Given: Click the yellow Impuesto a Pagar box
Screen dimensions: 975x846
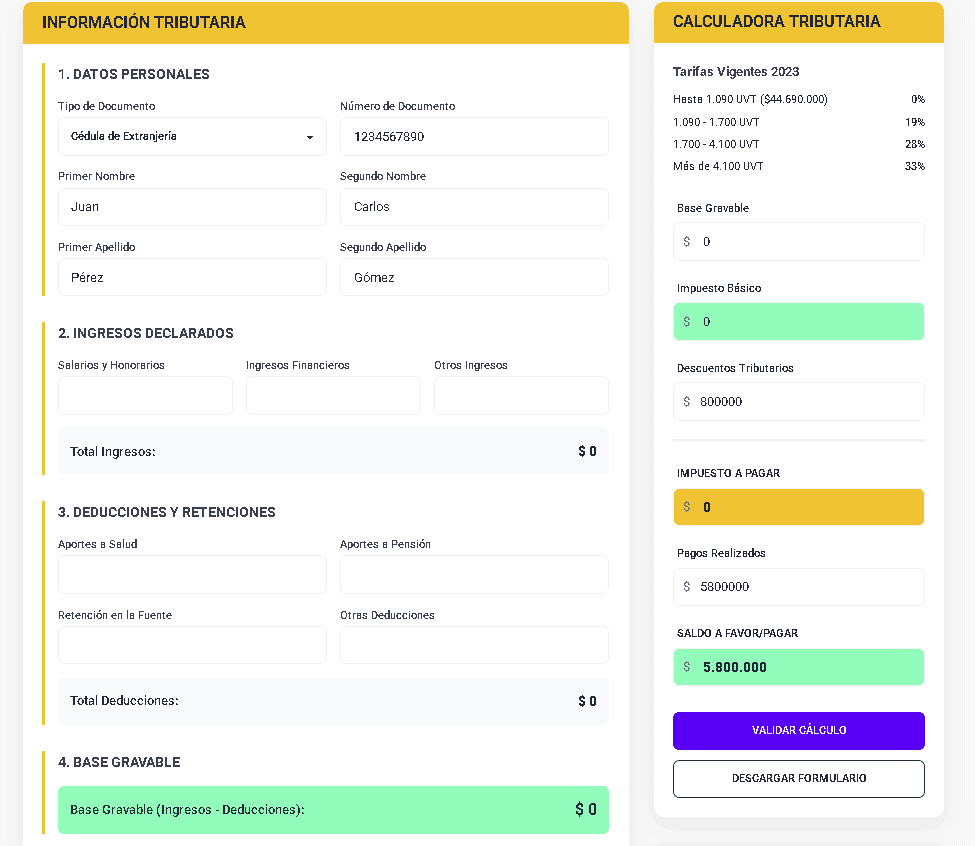Looking at the screenshot, I should (798, 507).
